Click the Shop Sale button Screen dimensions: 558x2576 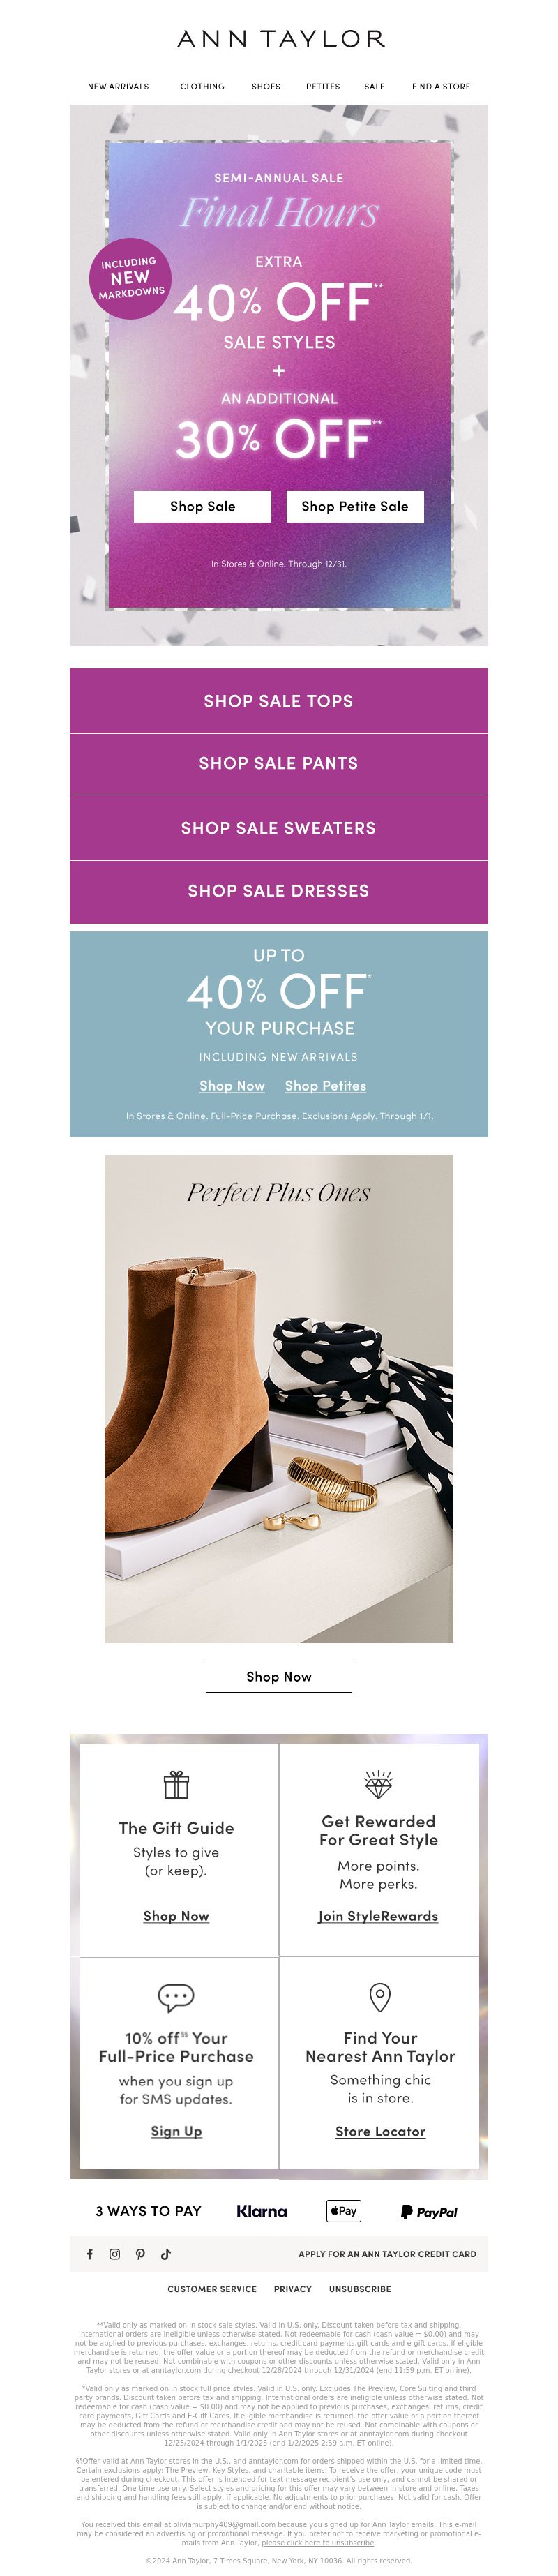(203, 506)
